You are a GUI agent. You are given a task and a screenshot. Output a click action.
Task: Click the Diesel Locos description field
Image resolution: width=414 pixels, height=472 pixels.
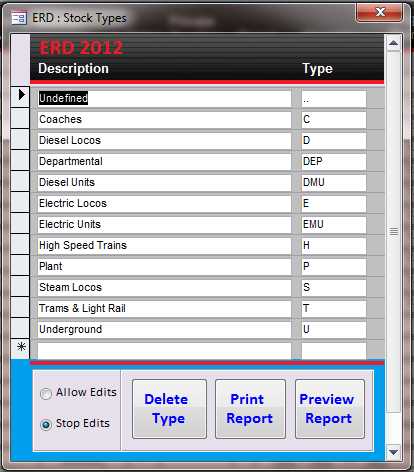(x=164, y=141)
